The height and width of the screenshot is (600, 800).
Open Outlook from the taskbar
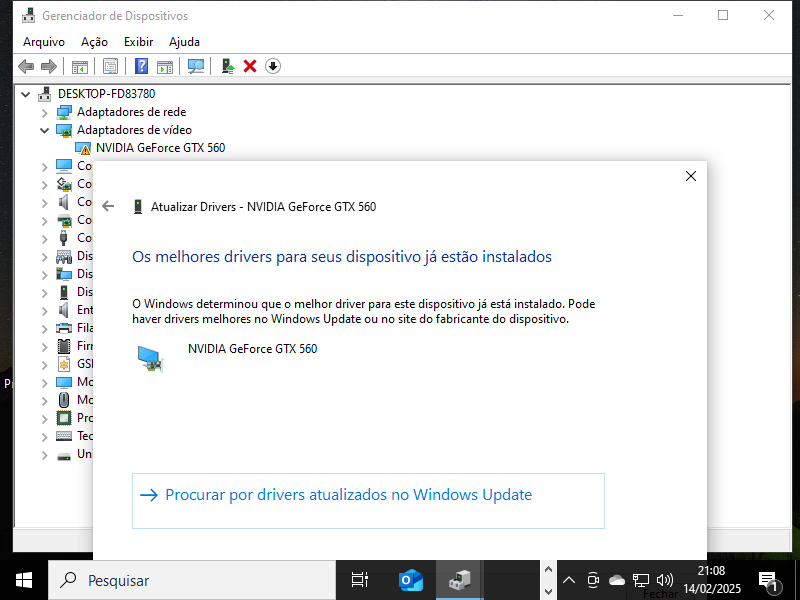pos(411,580)
